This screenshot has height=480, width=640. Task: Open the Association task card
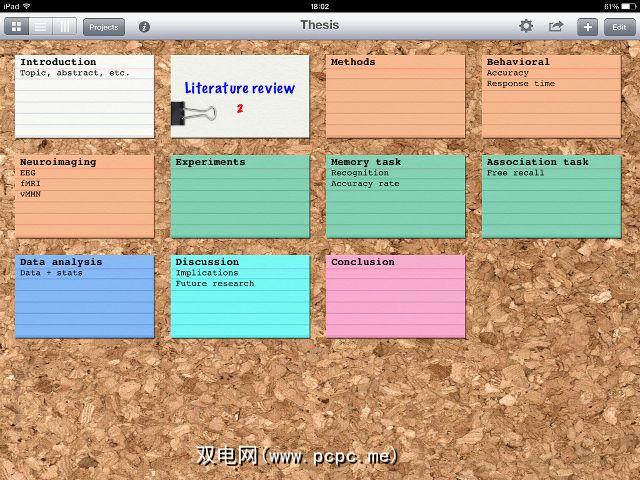[551, 196]
